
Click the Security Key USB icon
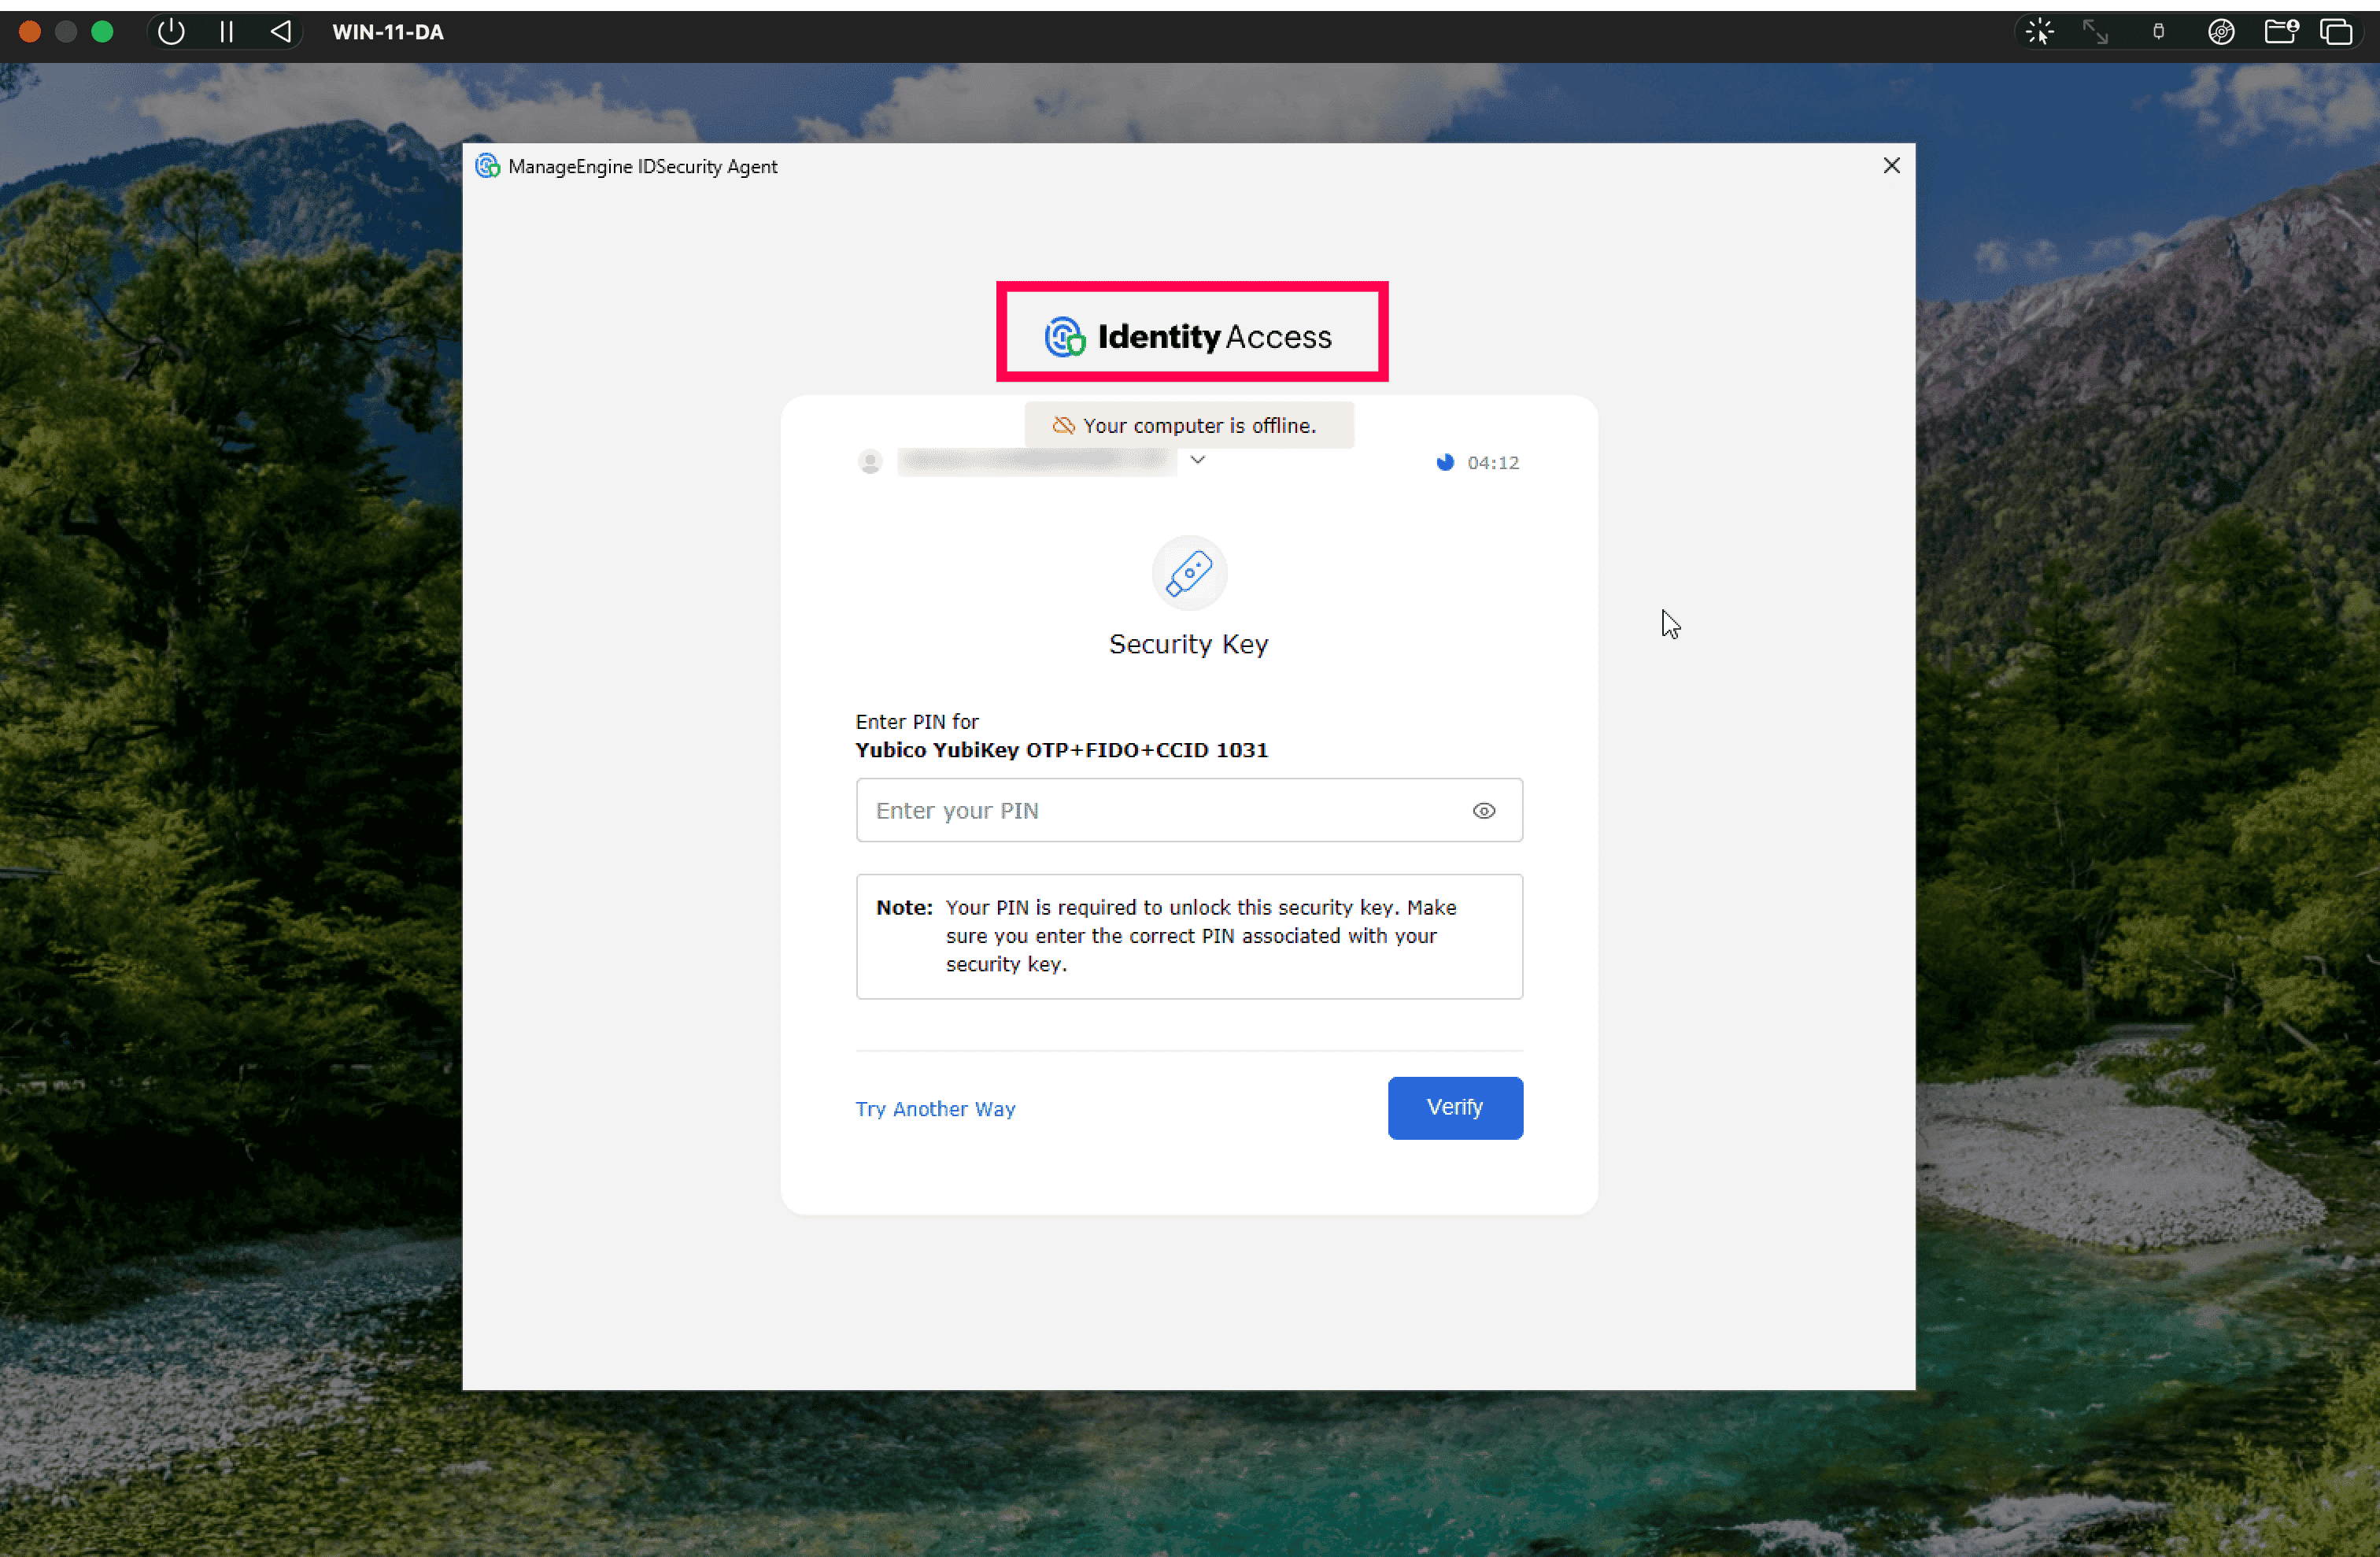(x=1188, y=573)
